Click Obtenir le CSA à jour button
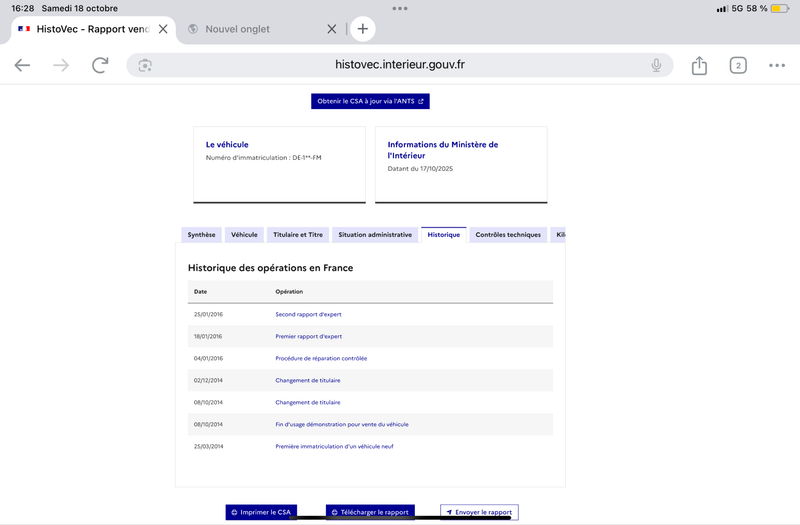 (x=370, y=101)
